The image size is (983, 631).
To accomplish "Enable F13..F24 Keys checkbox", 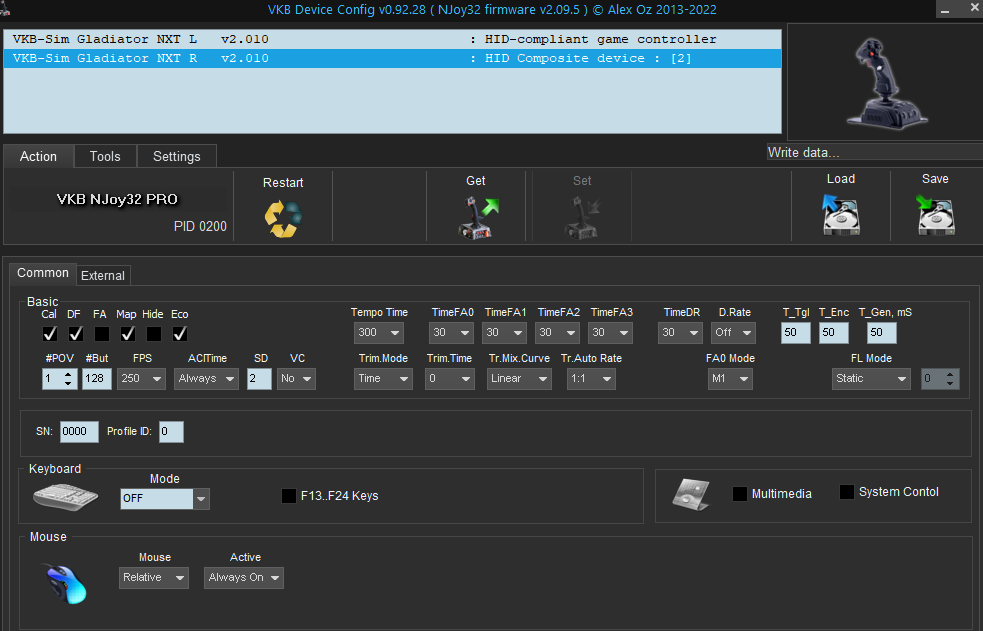I will coord(289,496).
